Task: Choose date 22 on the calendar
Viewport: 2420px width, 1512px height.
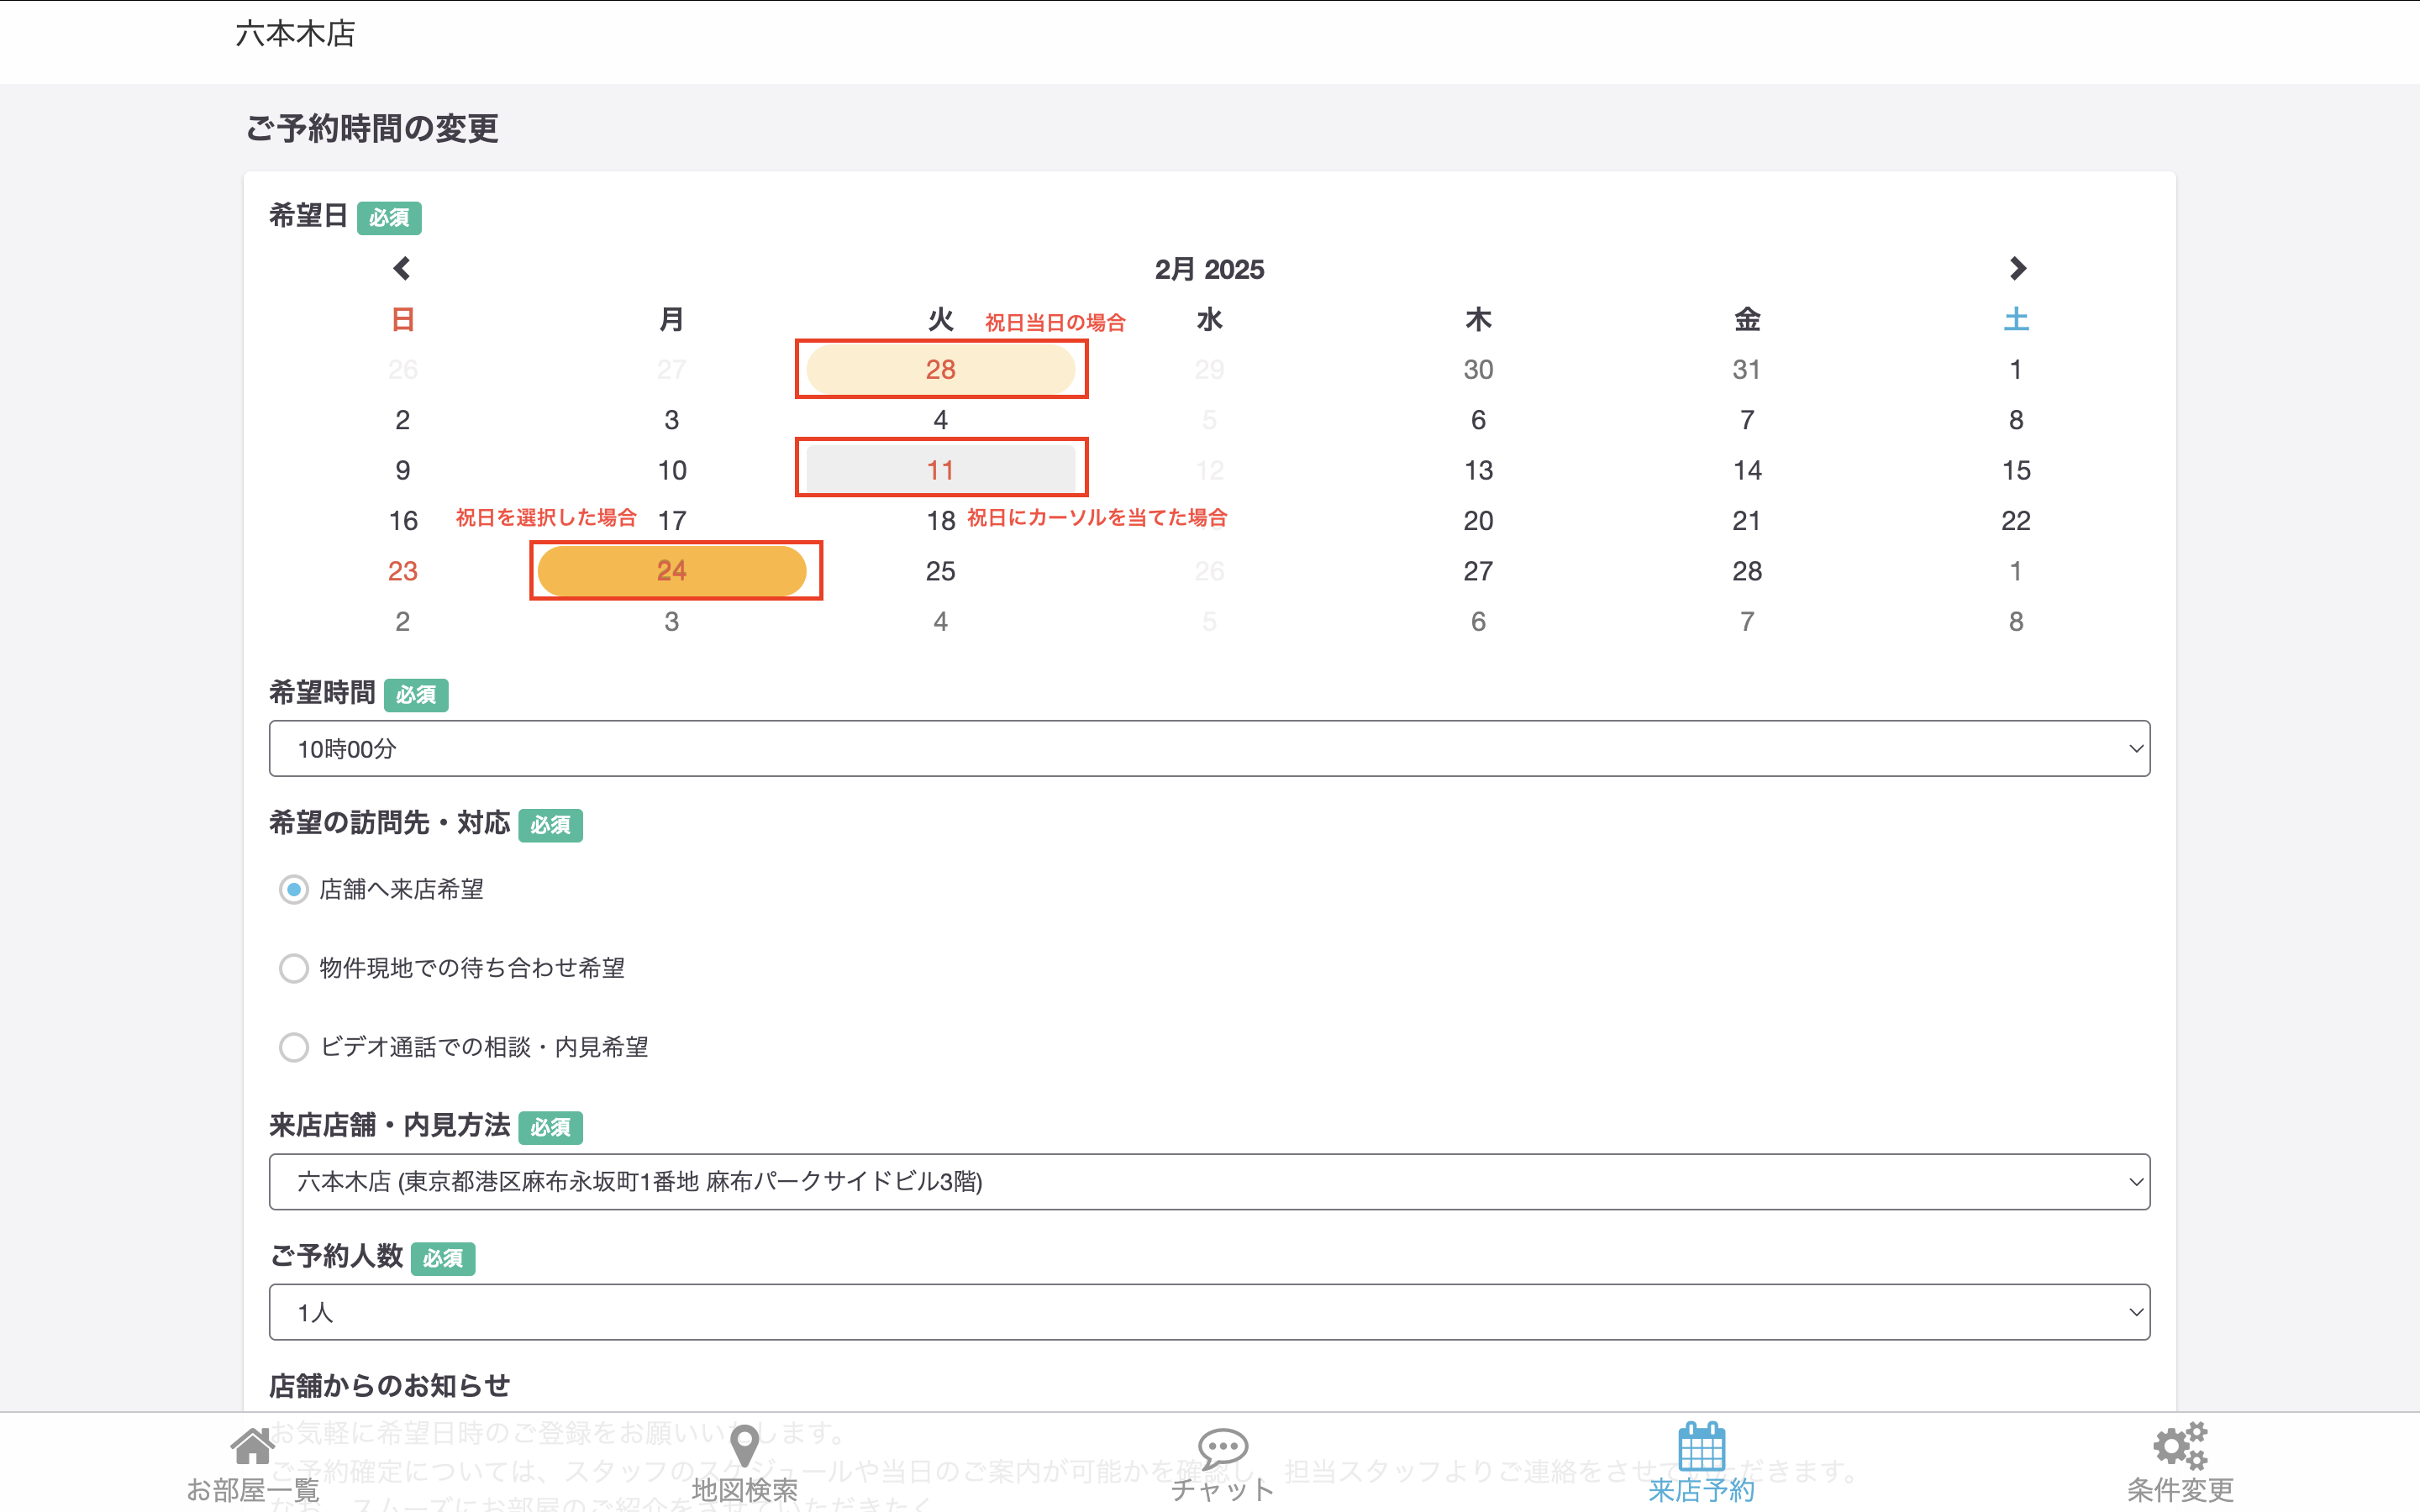Action: (x=2016, y=520)
